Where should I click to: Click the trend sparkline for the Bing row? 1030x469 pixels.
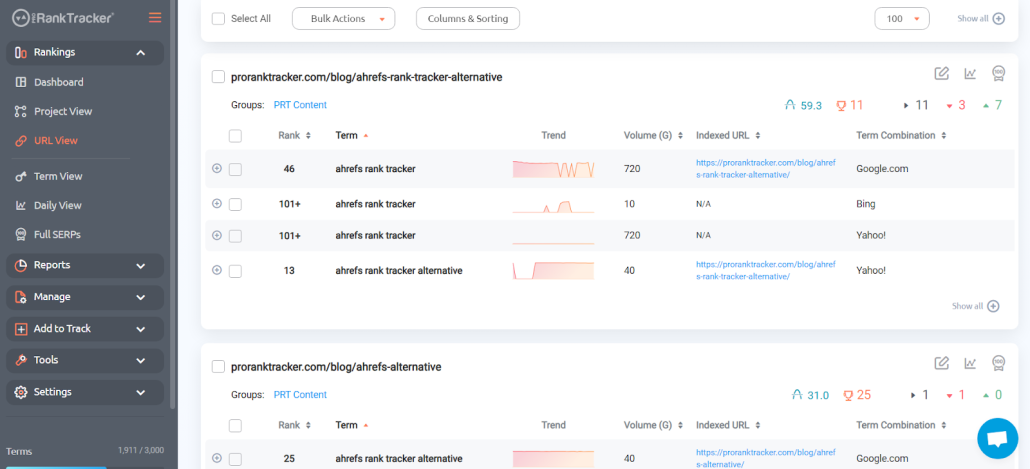[x=553, y=206]
